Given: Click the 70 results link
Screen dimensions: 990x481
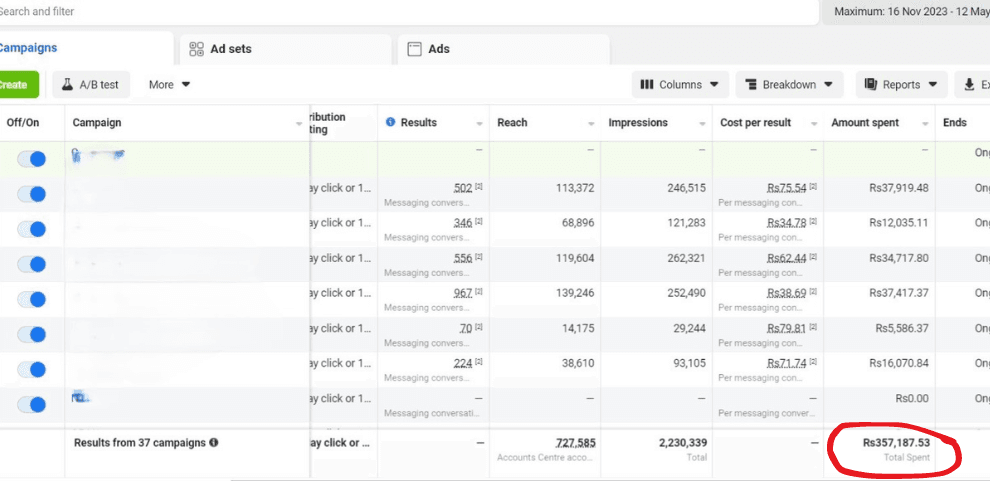Looking at the screenshot, I should coord(466,328).
